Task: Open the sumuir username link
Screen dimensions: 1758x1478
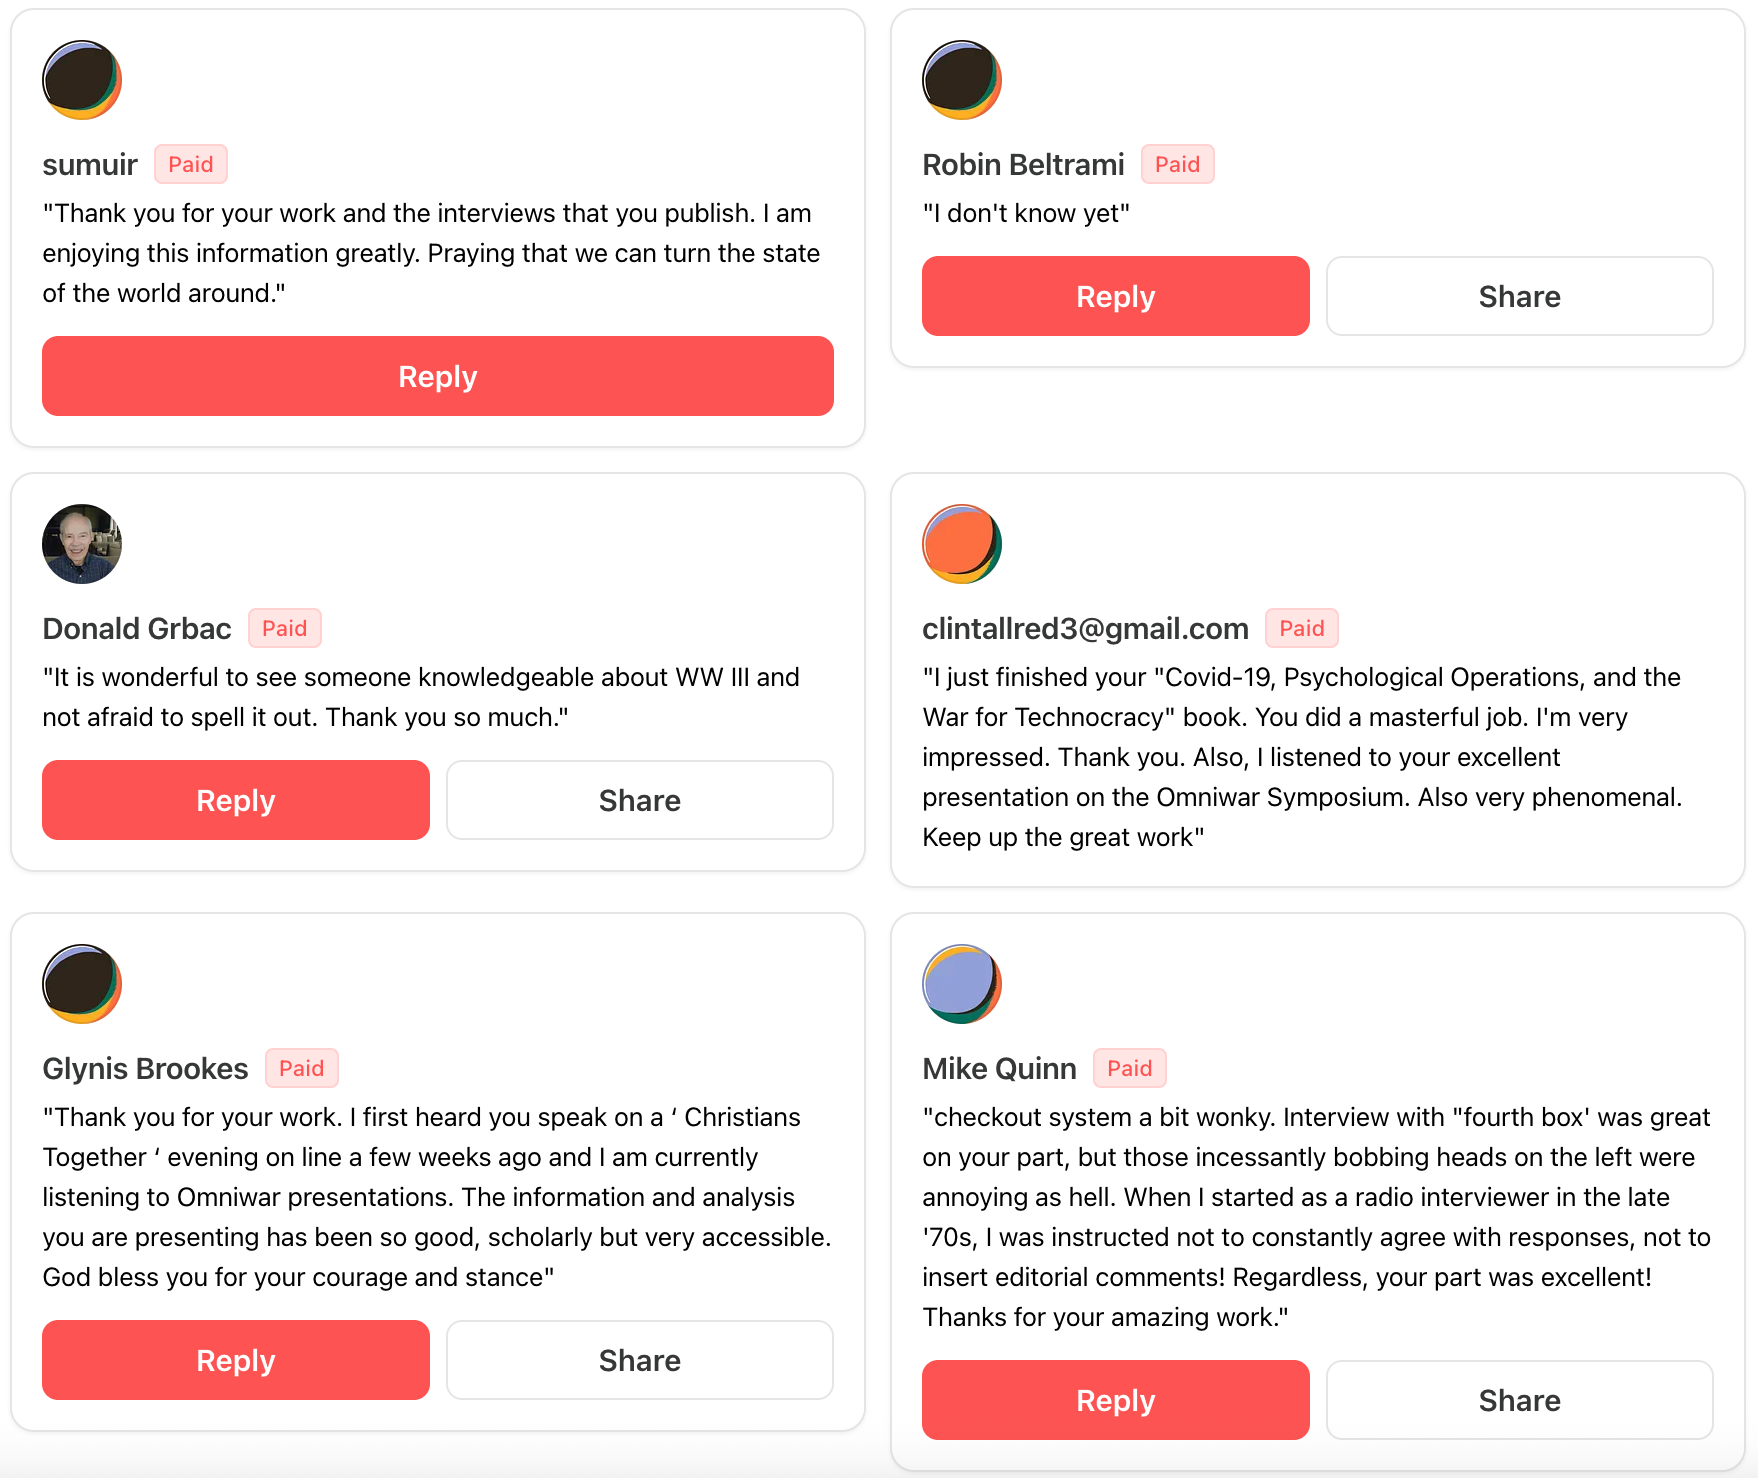Action: pyautogui.click(x=90, y=164)
